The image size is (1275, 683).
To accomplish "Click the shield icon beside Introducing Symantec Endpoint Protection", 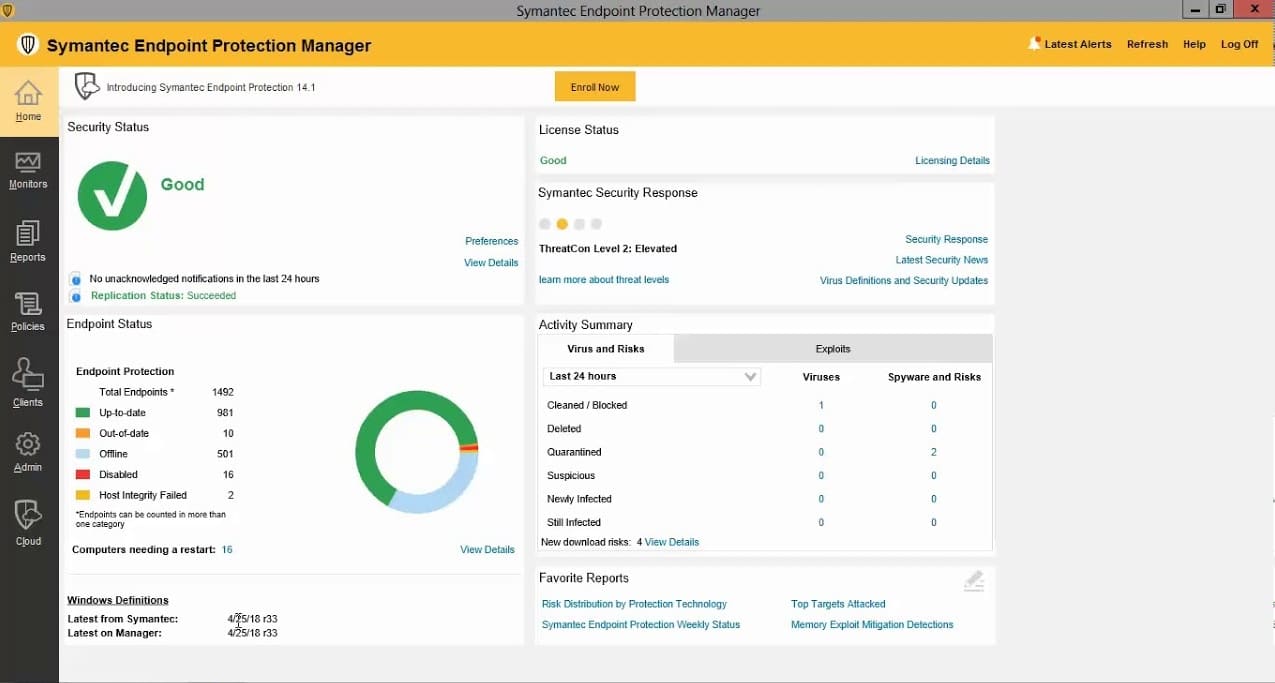I will click(x=87, y=86).
